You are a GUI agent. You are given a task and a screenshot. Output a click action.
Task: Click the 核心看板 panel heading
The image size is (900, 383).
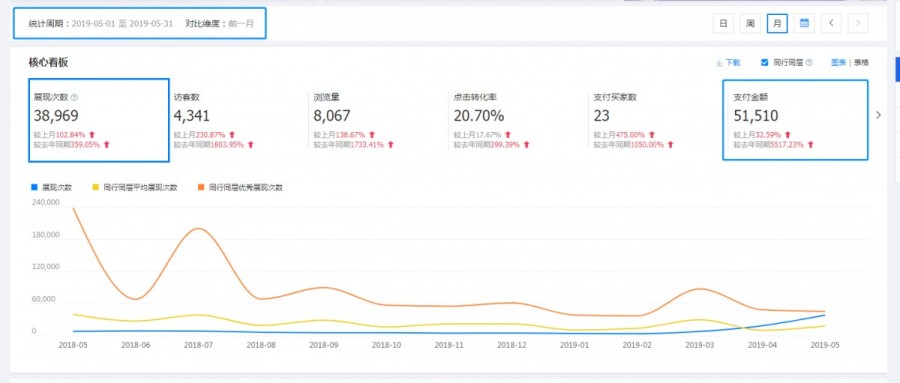[x=48, y=63]
